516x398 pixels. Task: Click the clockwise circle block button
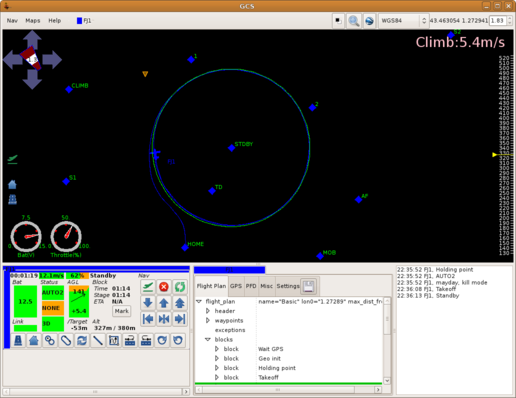(162, 340)
